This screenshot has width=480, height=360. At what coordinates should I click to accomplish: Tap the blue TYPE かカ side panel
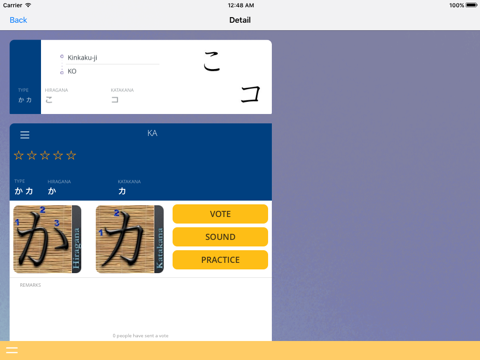pos(25,77)
